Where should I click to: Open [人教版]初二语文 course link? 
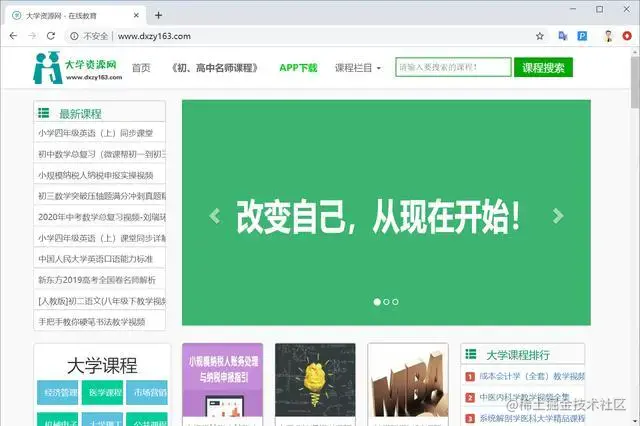(100, 301)
